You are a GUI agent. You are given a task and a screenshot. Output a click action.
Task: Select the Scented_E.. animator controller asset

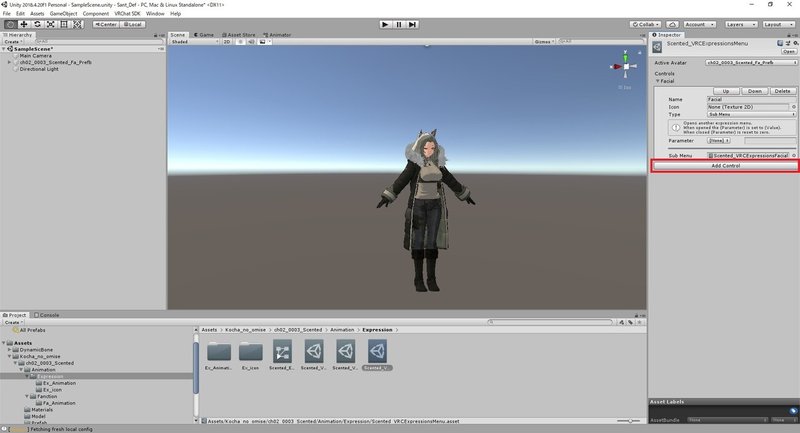[282, 351]
